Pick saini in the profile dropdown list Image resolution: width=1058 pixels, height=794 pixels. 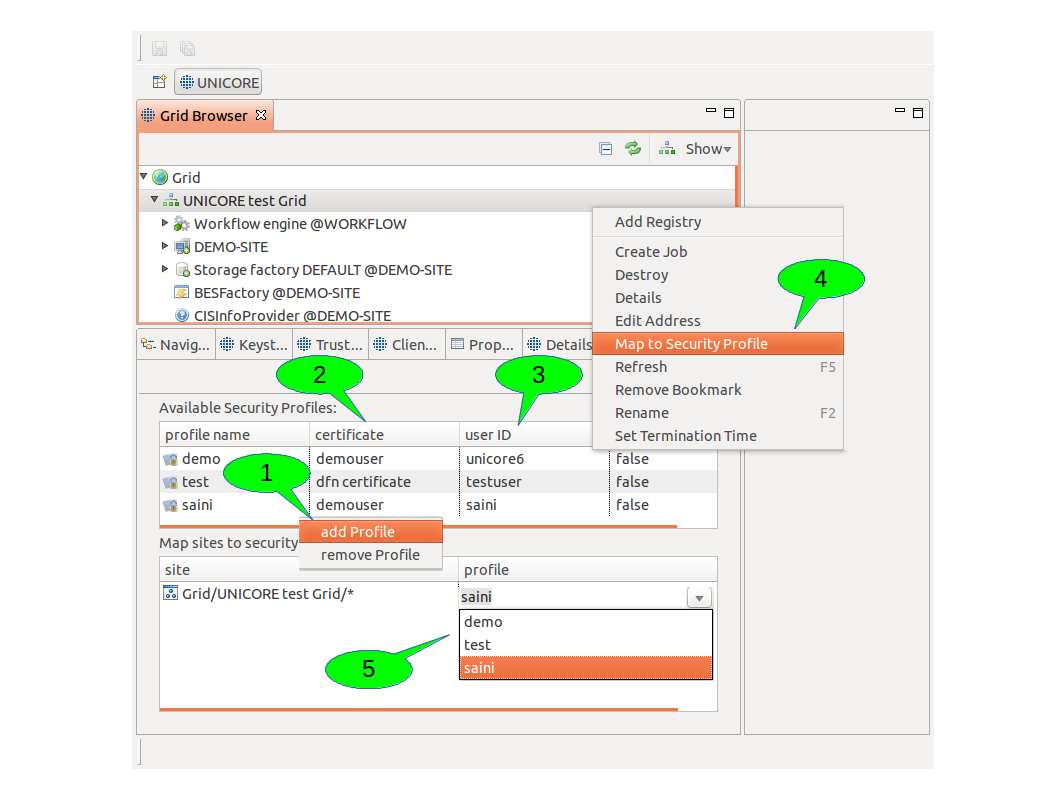pyautogui.click(x=586, y=668)
